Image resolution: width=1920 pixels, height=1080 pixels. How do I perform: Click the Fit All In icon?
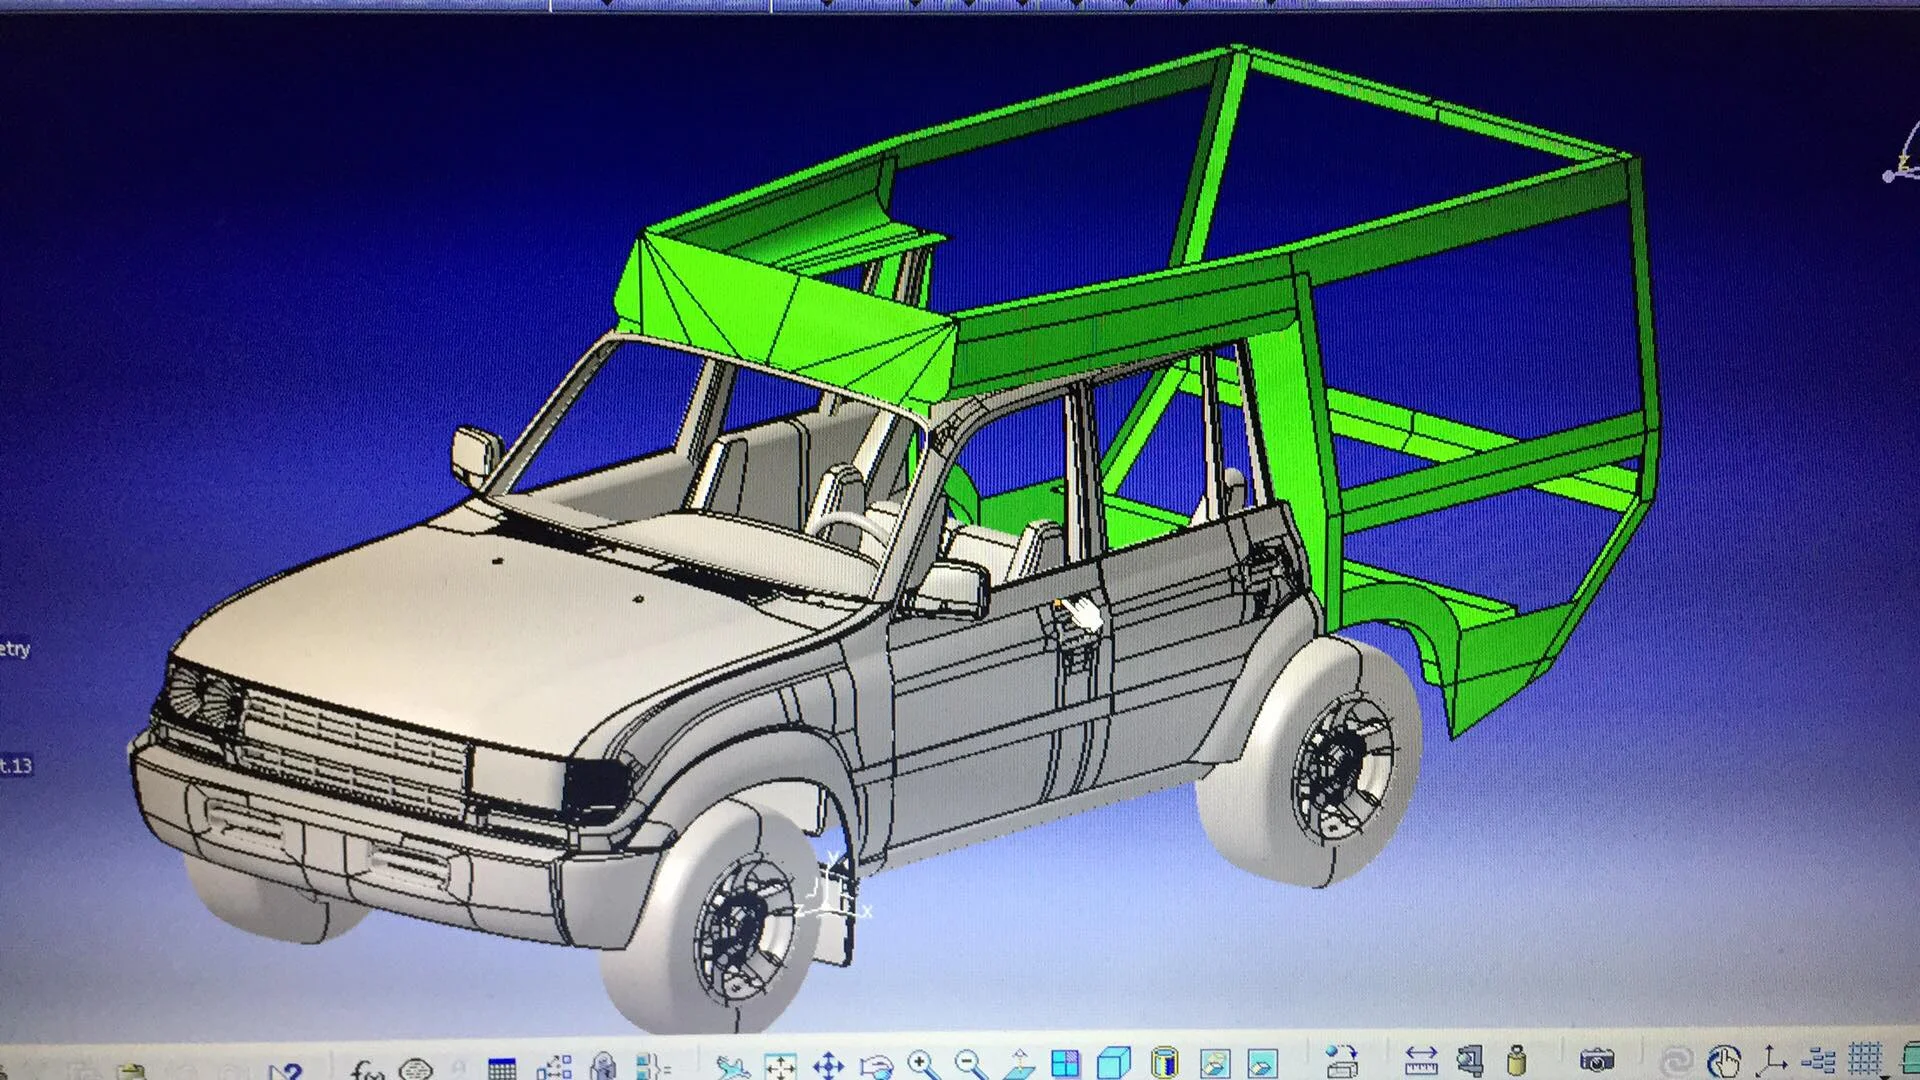780,1066
